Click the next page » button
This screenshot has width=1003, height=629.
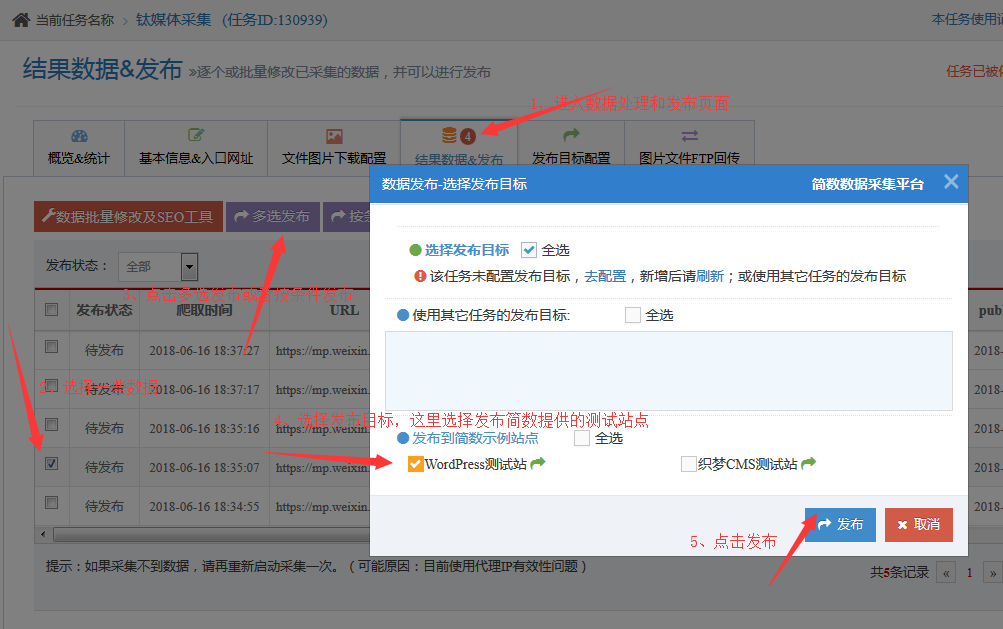(x=992, y=573)
